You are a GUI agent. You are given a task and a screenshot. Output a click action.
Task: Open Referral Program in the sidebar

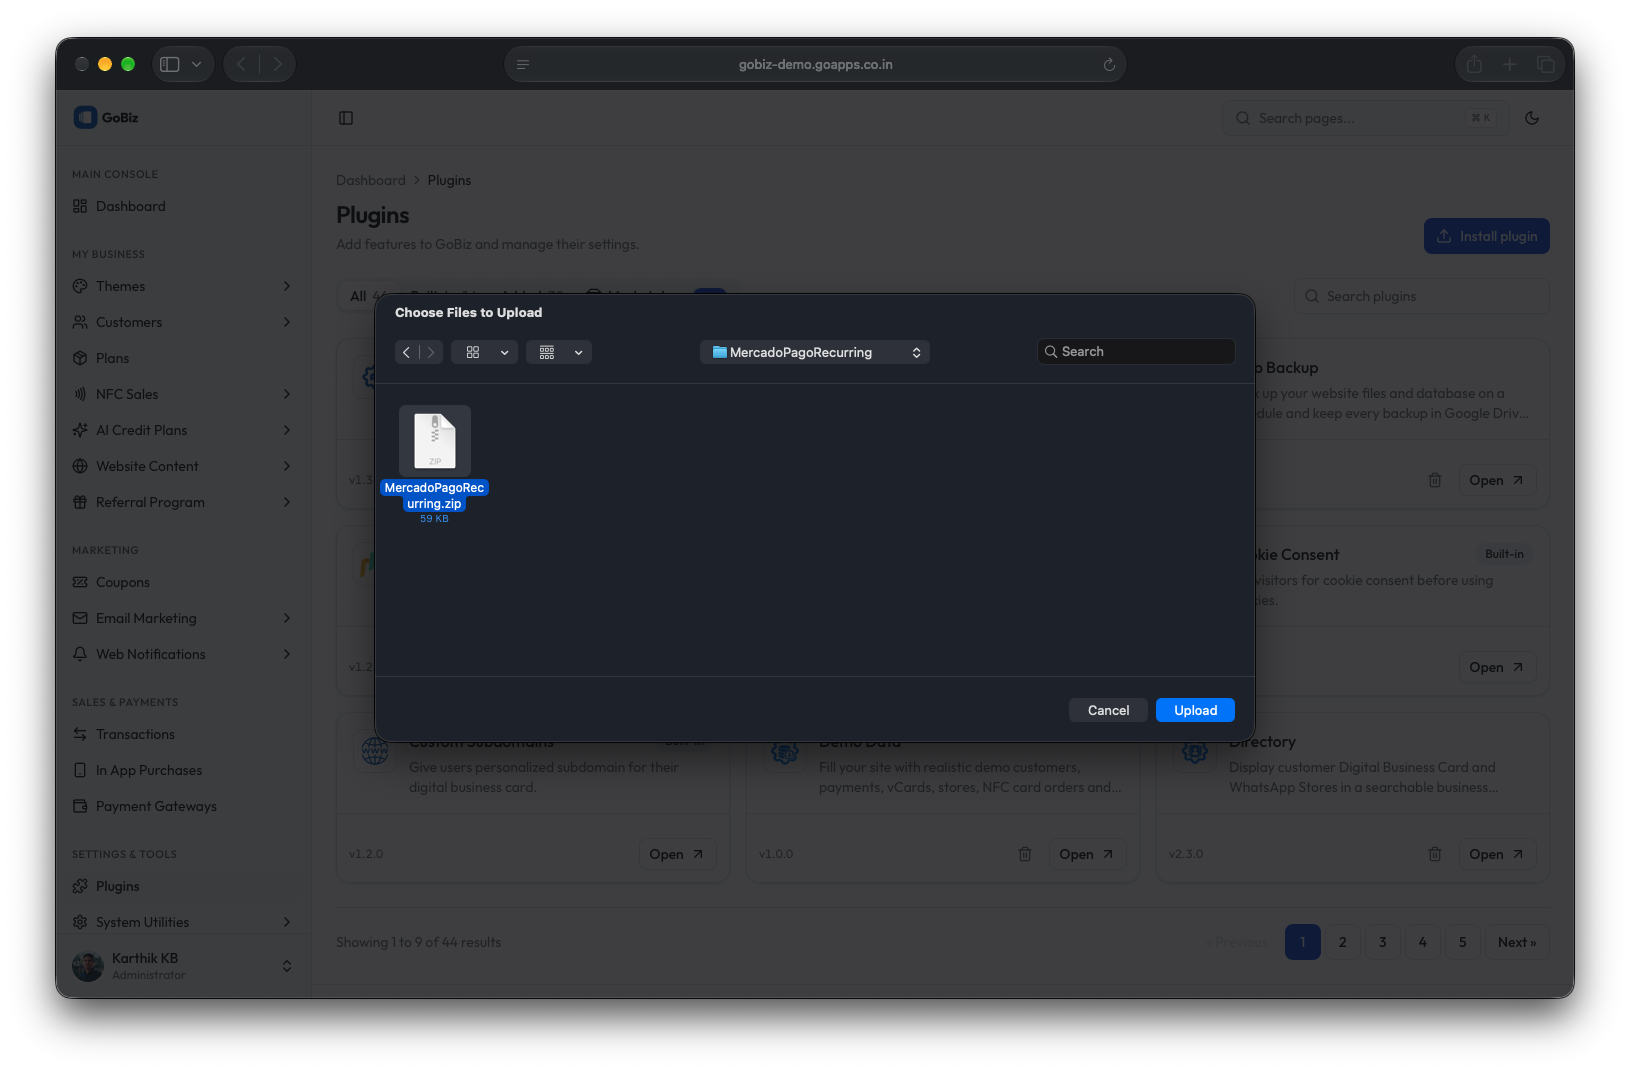point(182,502)
